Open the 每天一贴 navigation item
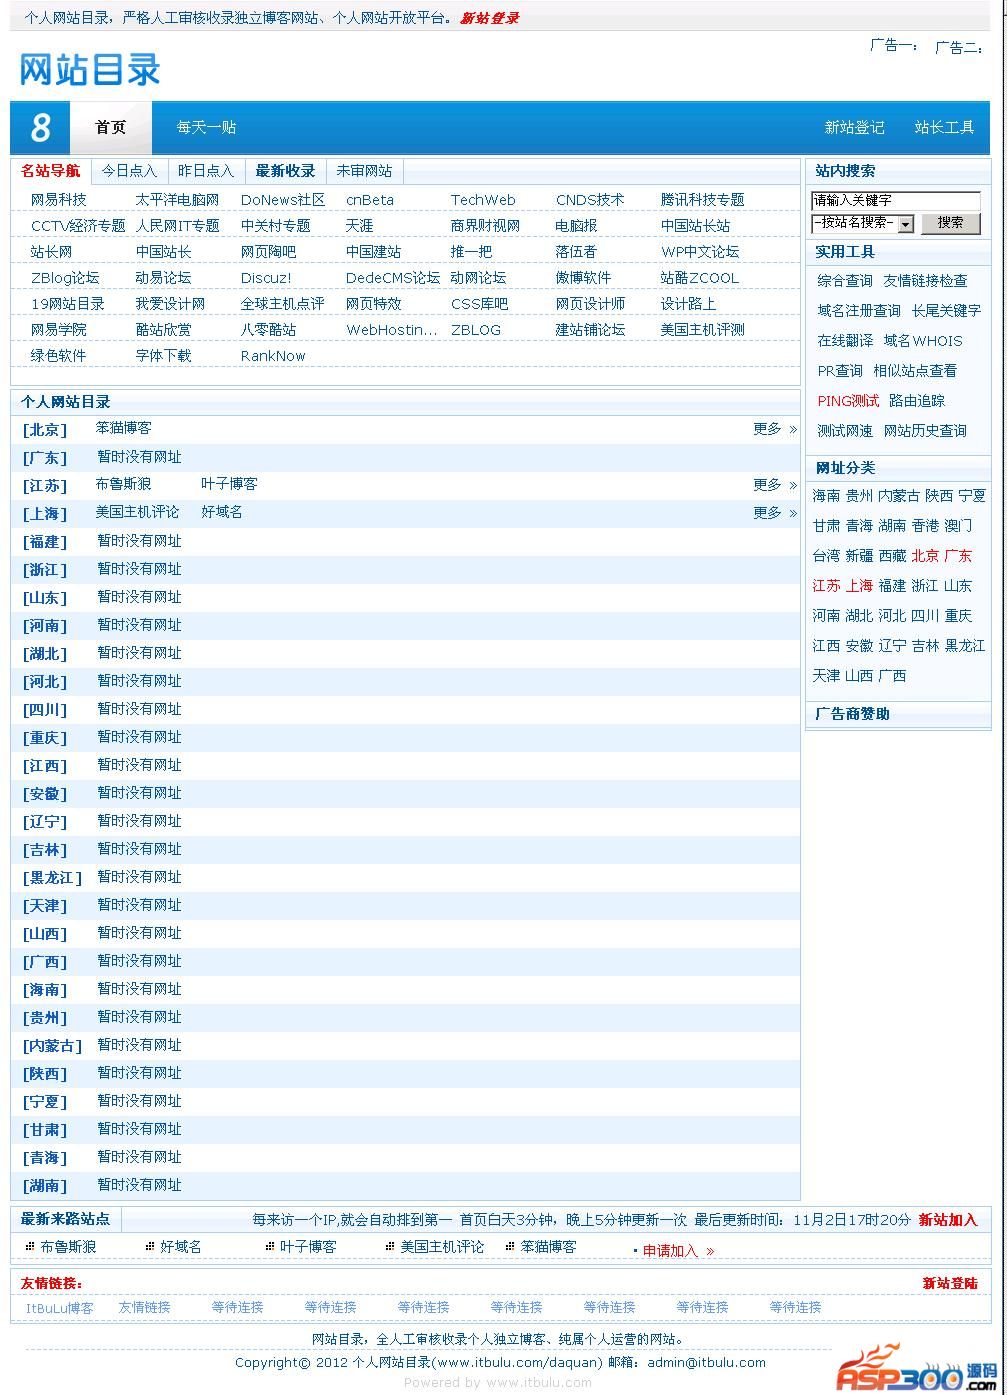Viewport: 1007px width, 1395px height. 207,127
